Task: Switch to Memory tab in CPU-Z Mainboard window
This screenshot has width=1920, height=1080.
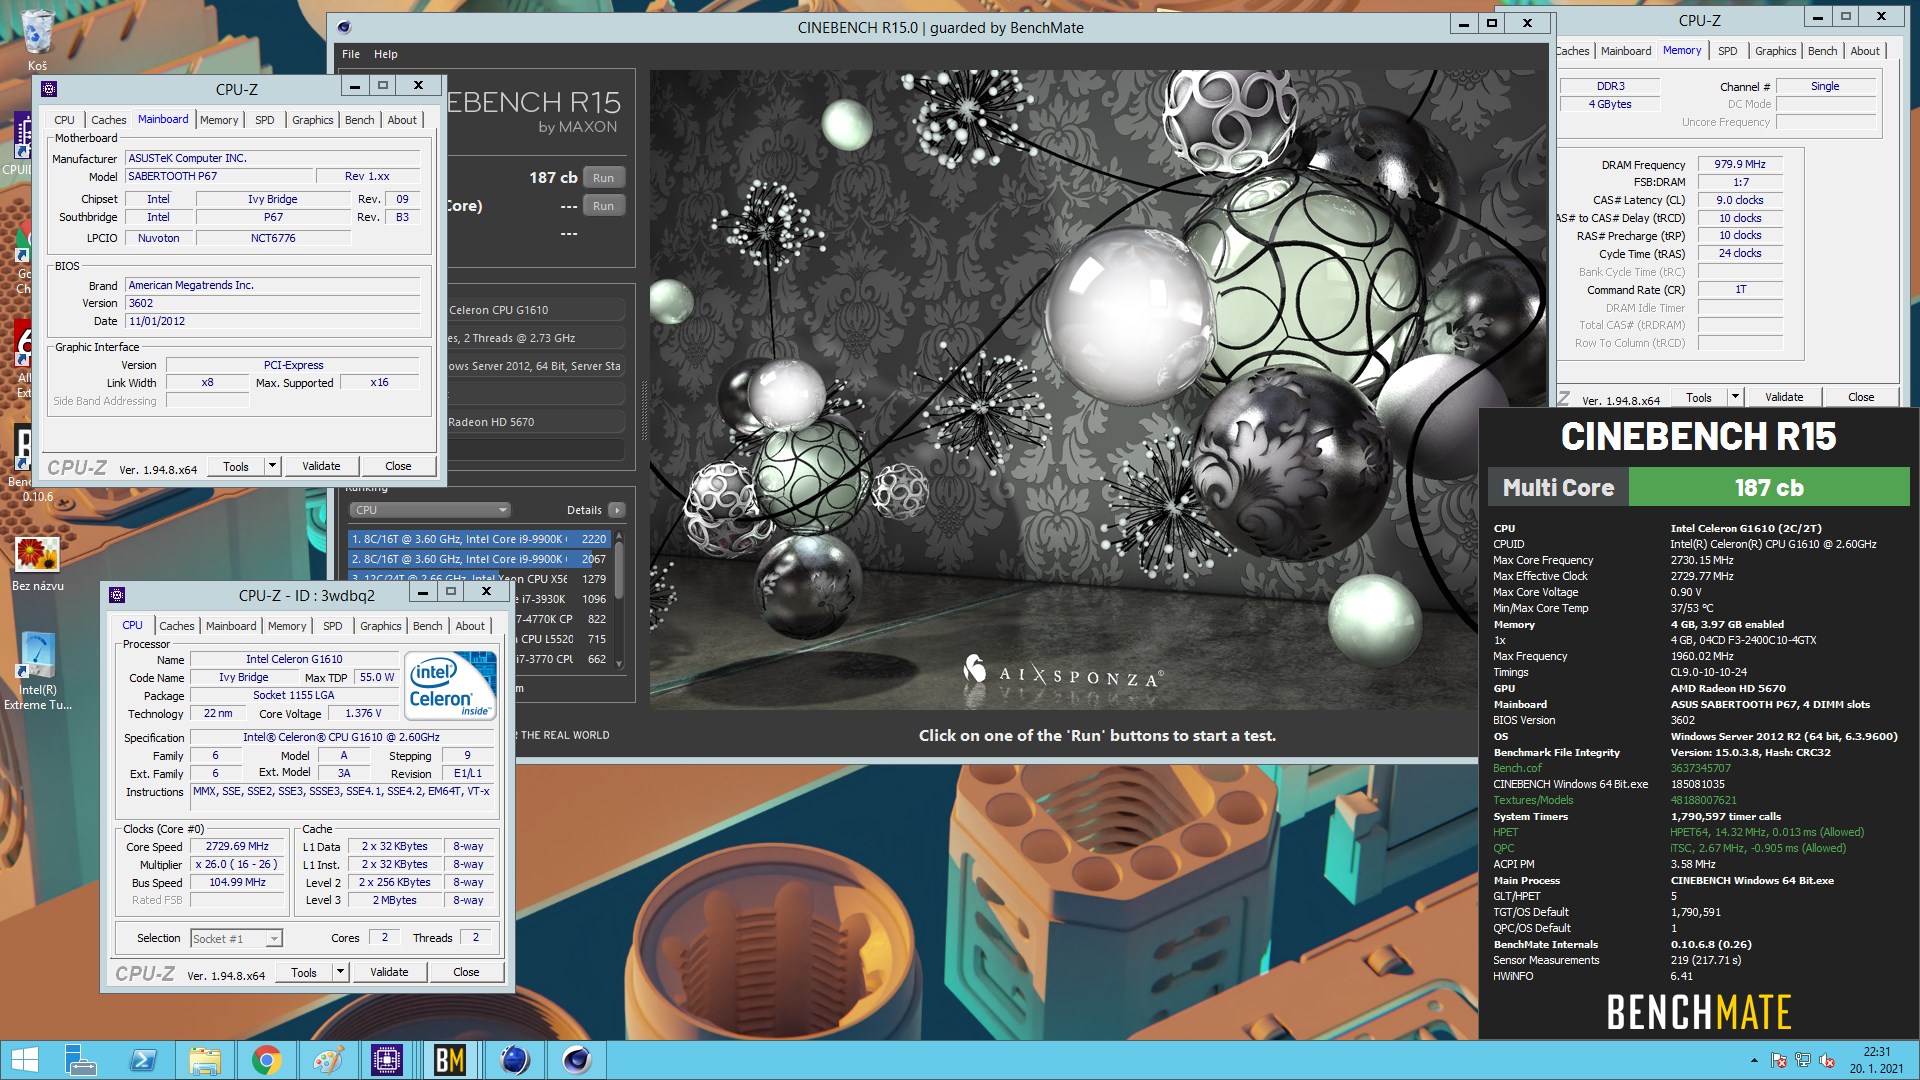Action: tap(219, 120)
